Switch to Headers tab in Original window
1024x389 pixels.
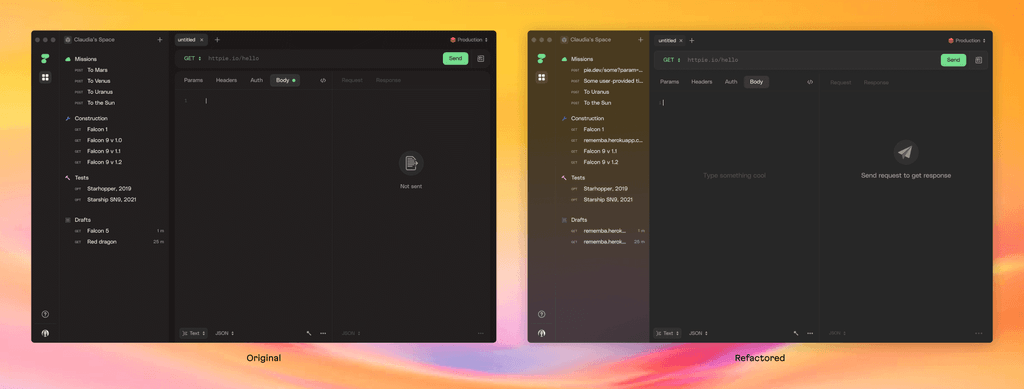(x=227, y=80)
